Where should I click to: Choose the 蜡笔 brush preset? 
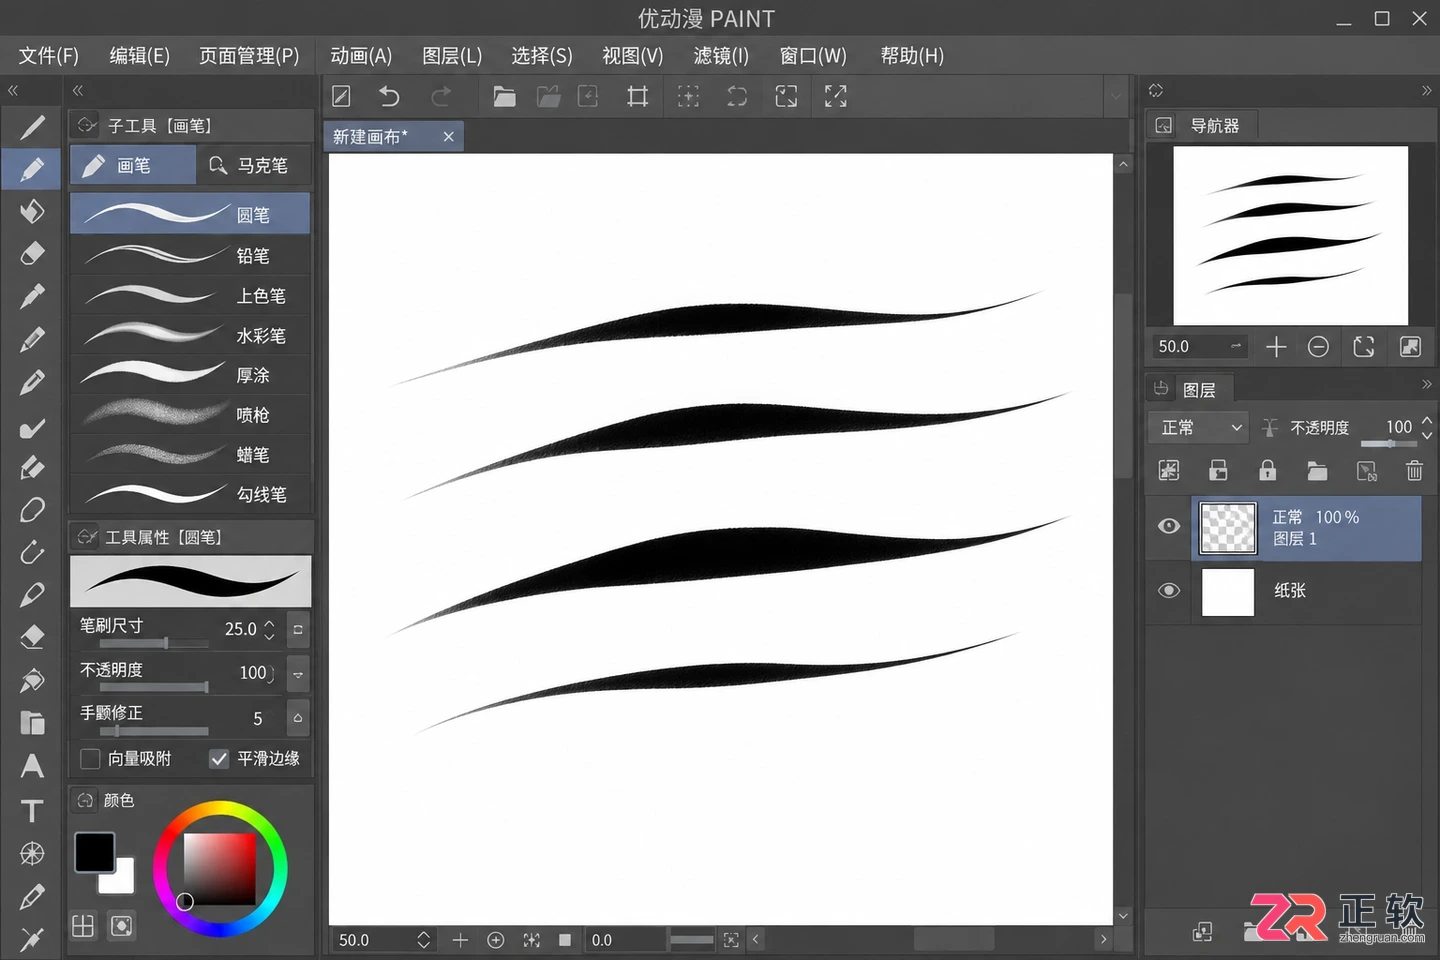click(x=190, y=454)
